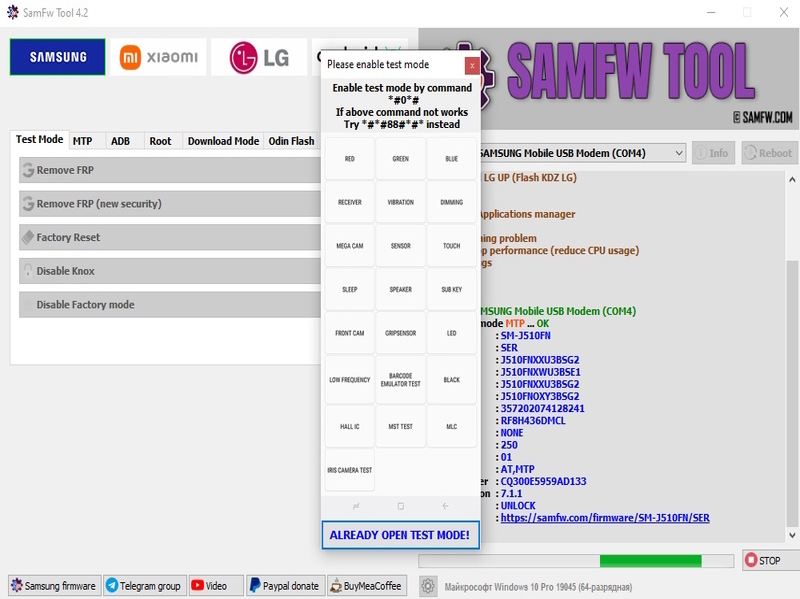This screenshot has height=599, width=800.
Task: Switch to the LG brand logo tab
Action: coord(259,57)
